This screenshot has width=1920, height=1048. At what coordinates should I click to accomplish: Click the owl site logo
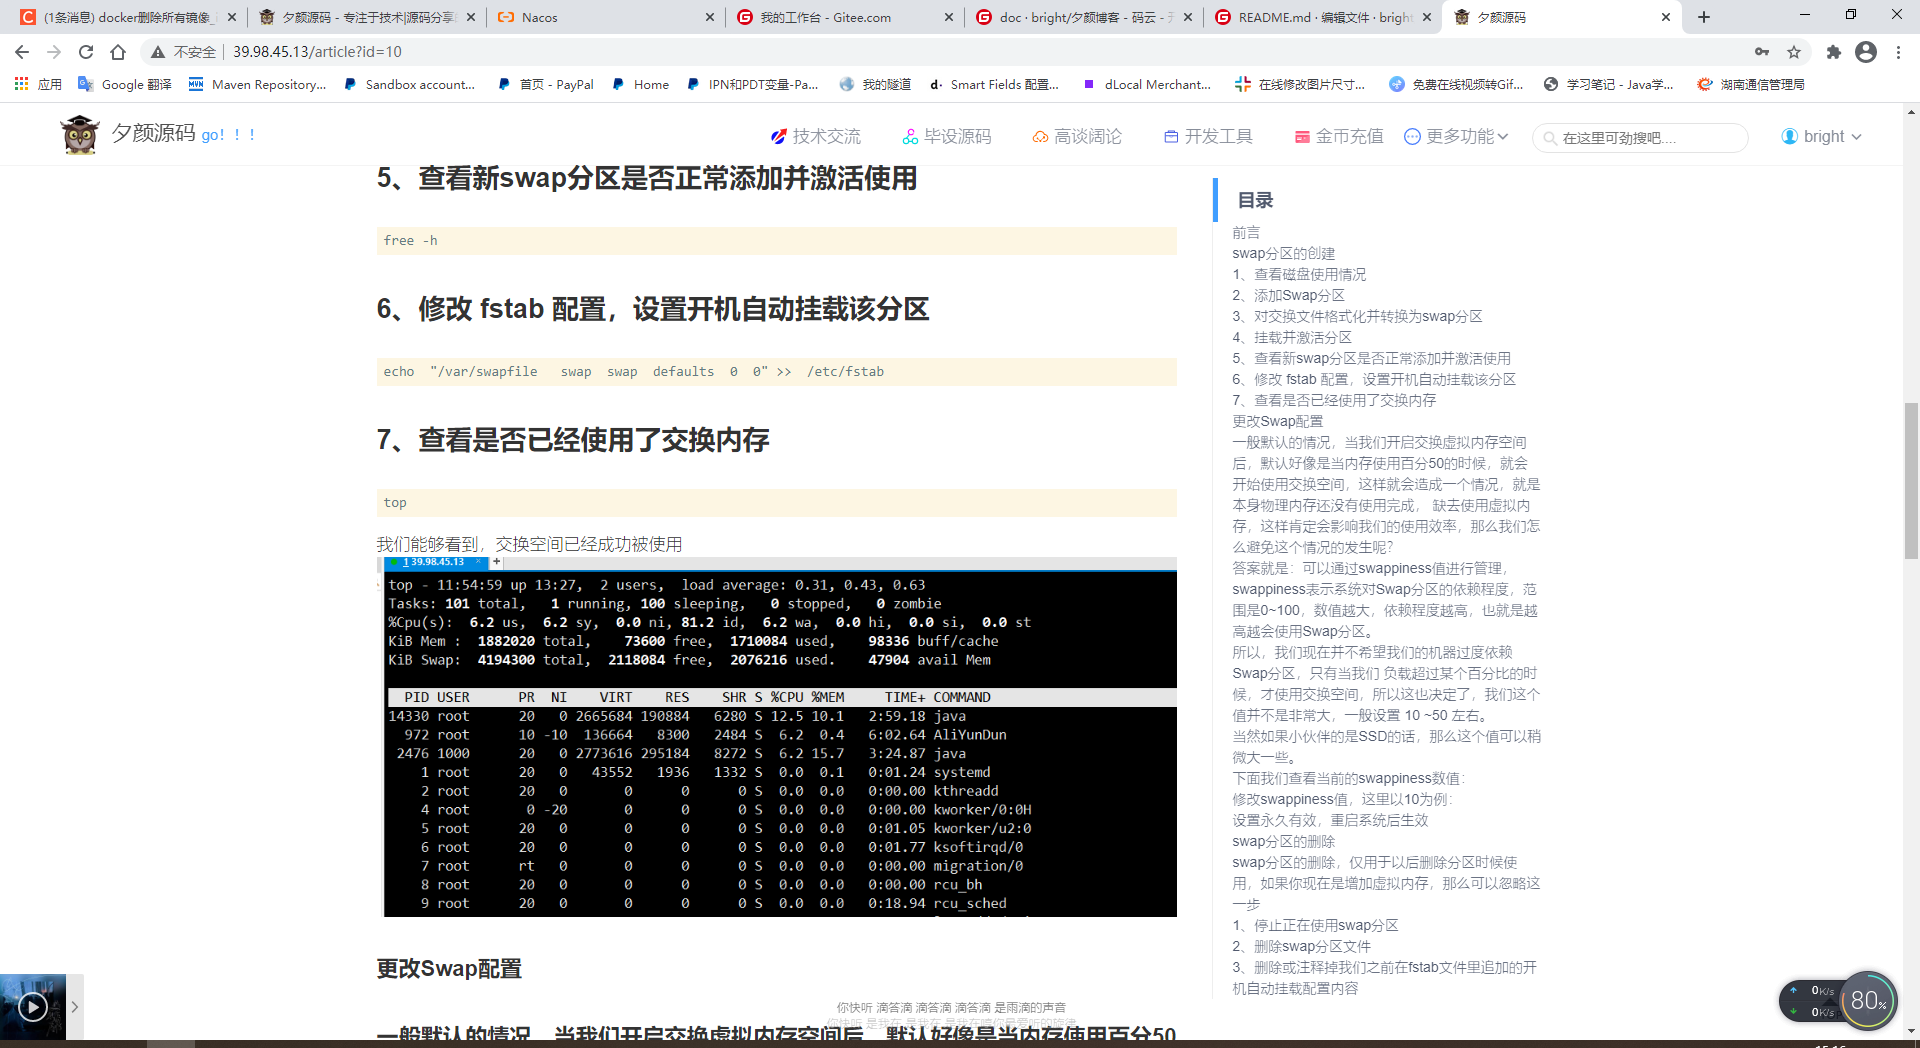click(x=79, y=135)
